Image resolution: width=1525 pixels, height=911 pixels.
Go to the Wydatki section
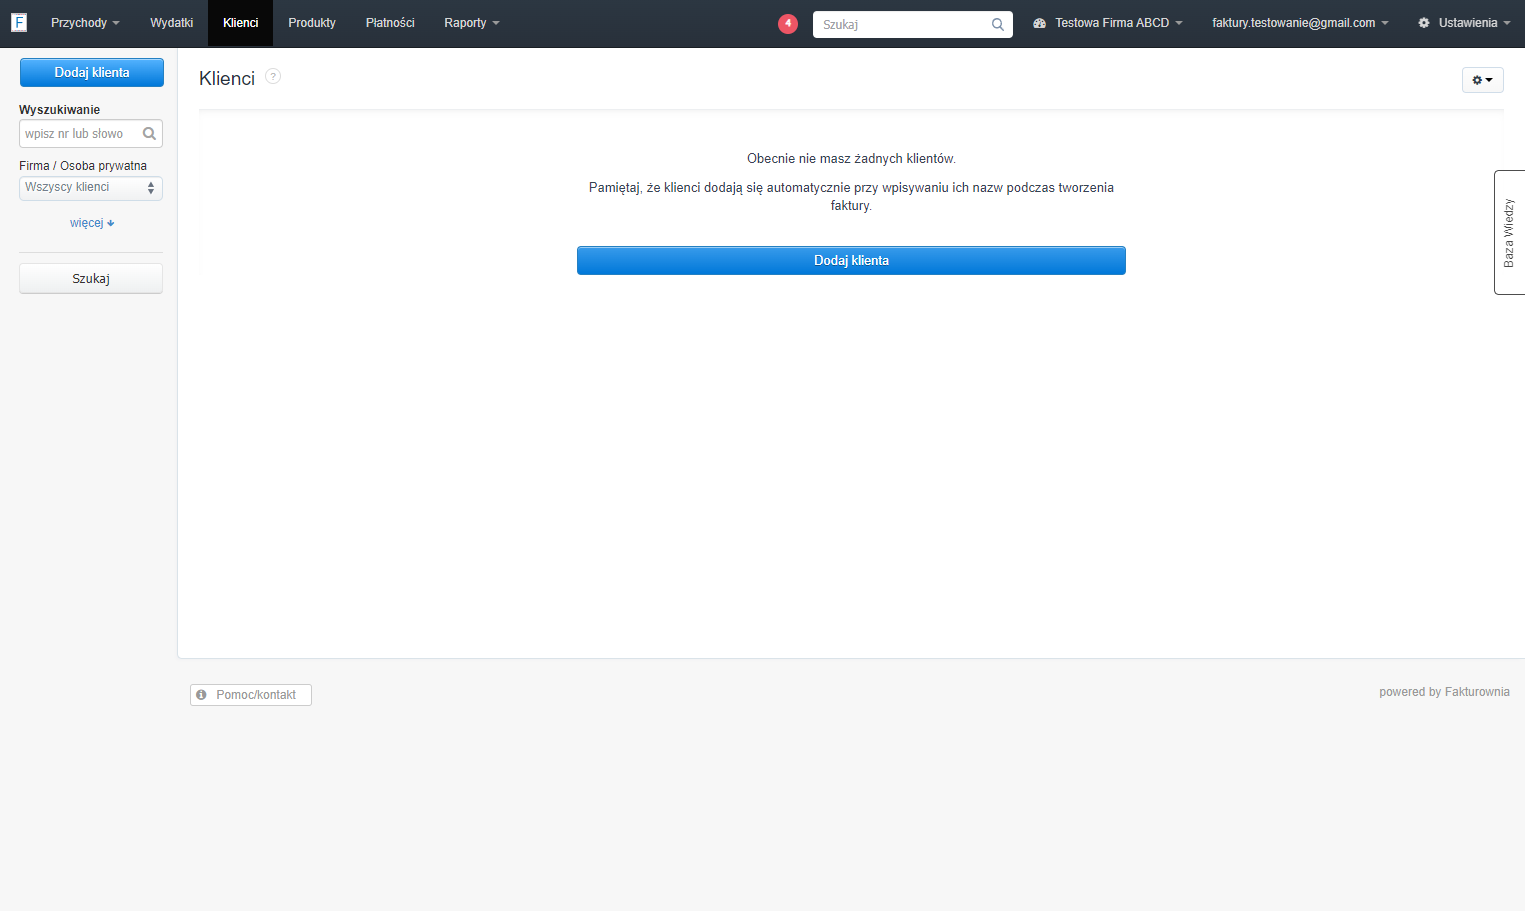[x=172, y=23]
